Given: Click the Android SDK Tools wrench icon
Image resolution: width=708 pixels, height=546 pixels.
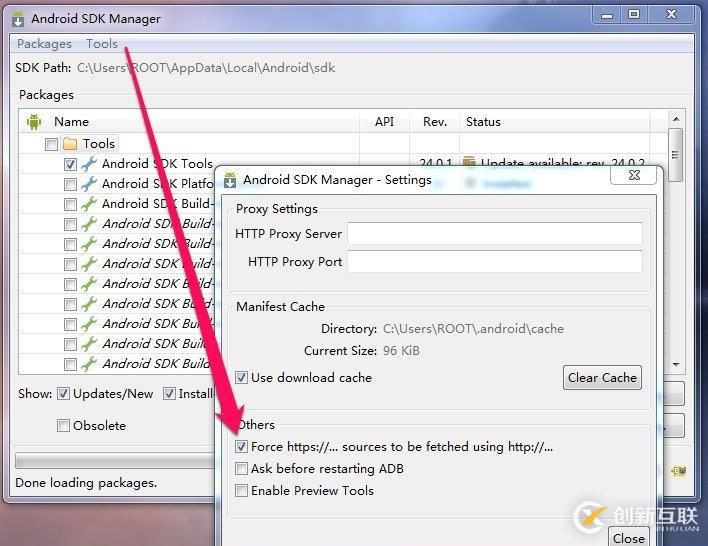Looking at the screenshot, I should [89, 164].
